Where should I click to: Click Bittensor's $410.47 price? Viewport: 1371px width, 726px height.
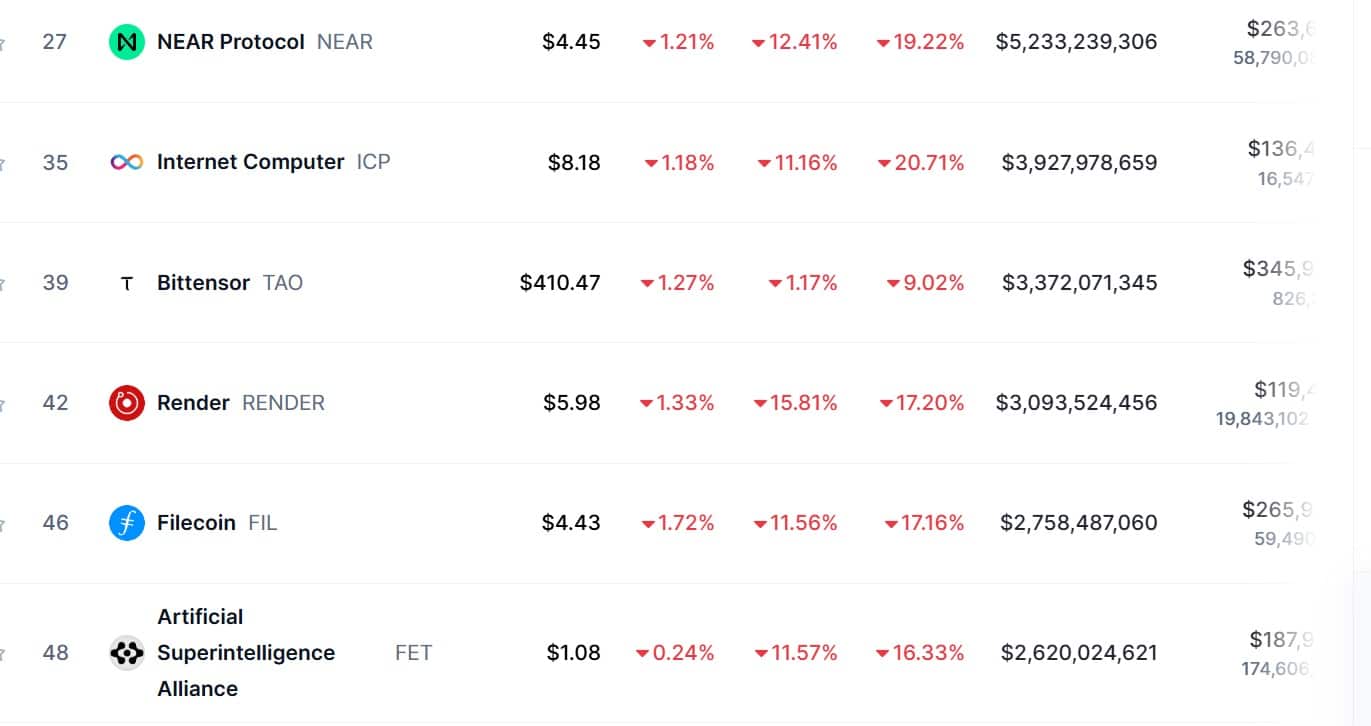(560, 283)
